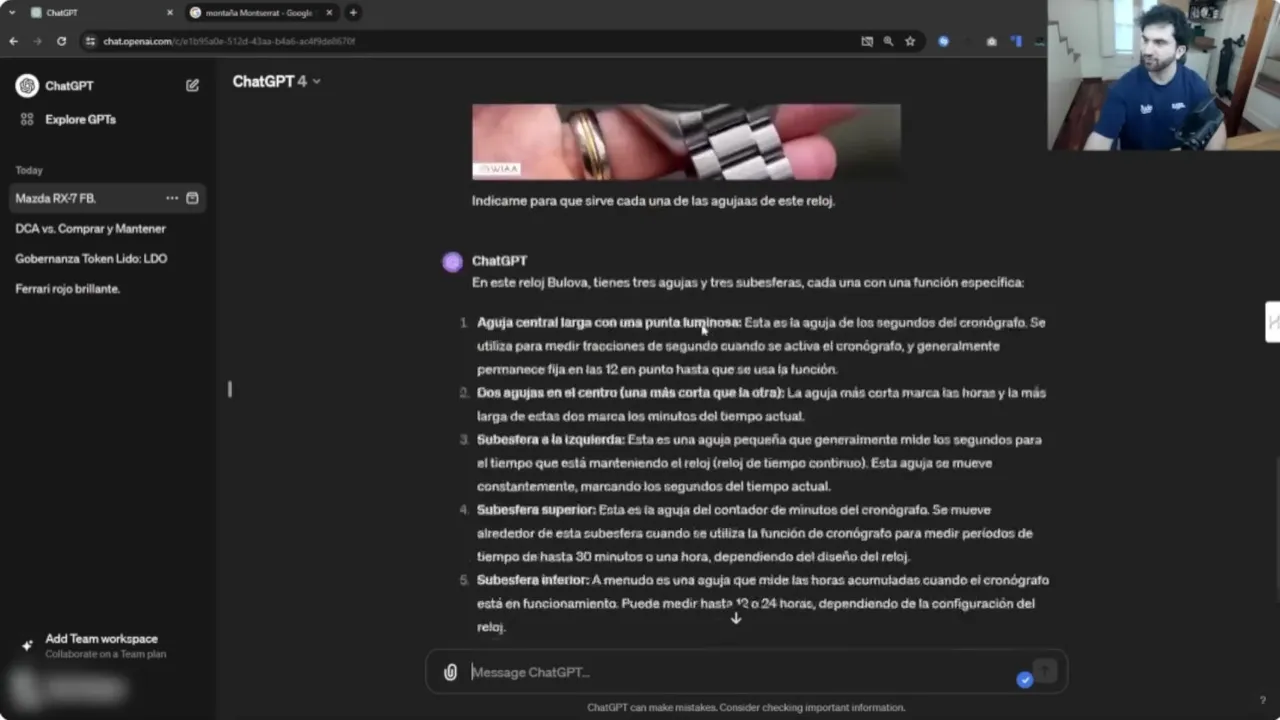The width and height of the screenshot is (1280, 720).
Task: Open the new chat compose icon
Action: [x=192, y=86]
